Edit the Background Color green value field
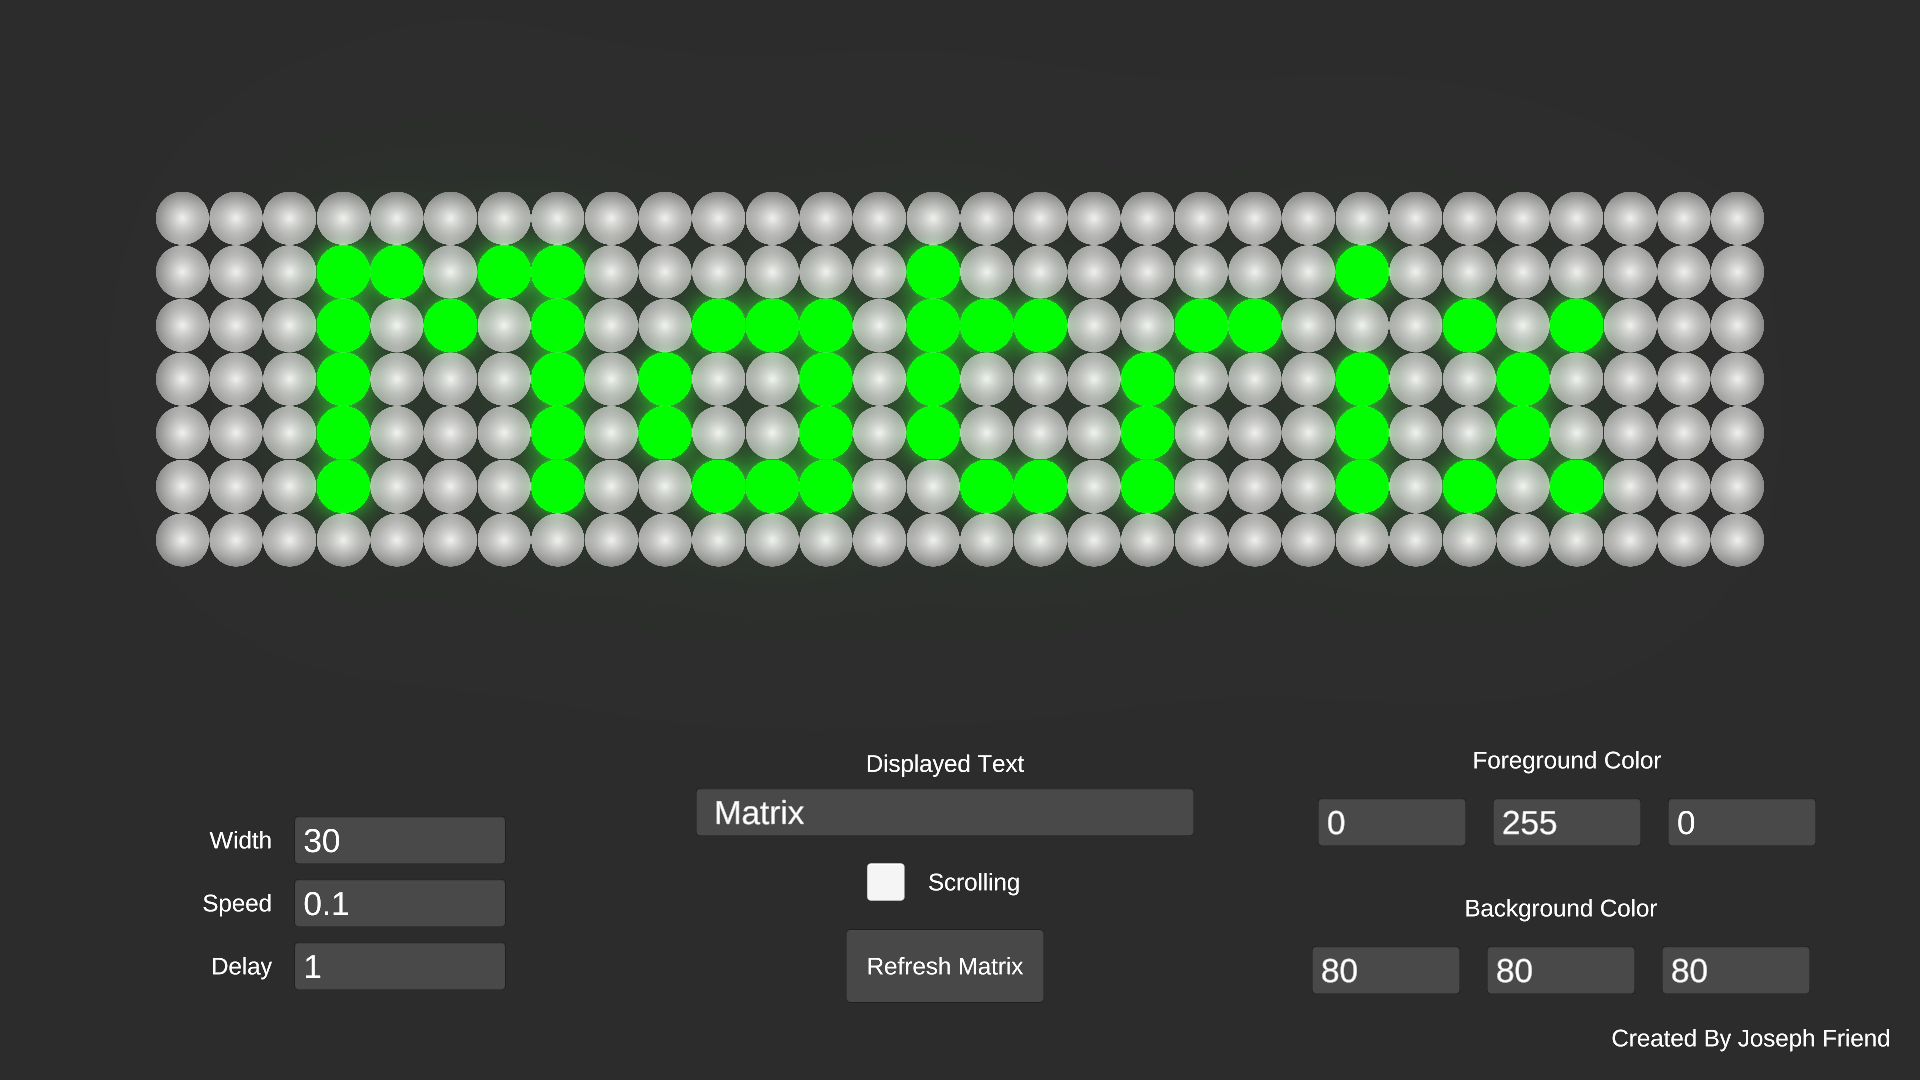The height and width of the screenshot is (1080, 1920). pyautogui.click(x=1560, y=970)
